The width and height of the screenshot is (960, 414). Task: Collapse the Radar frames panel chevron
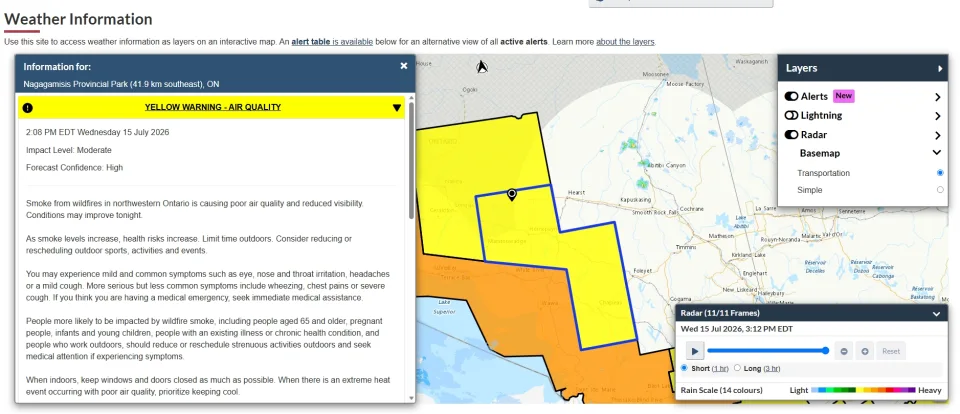[x=936, y=314]
